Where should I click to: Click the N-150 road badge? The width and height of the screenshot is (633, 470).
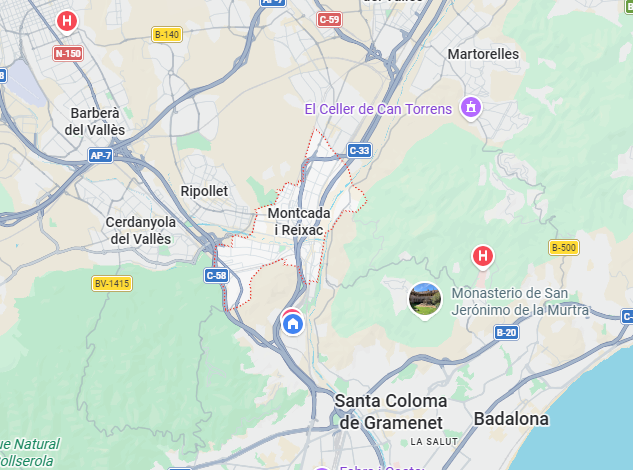(x=68, y=53)
